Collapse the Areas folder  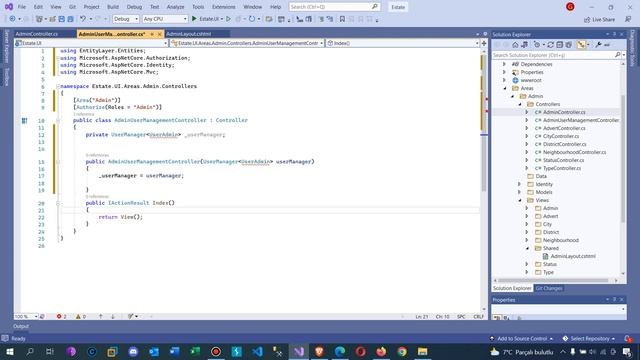pyautogui.click(x=505, y=88)
